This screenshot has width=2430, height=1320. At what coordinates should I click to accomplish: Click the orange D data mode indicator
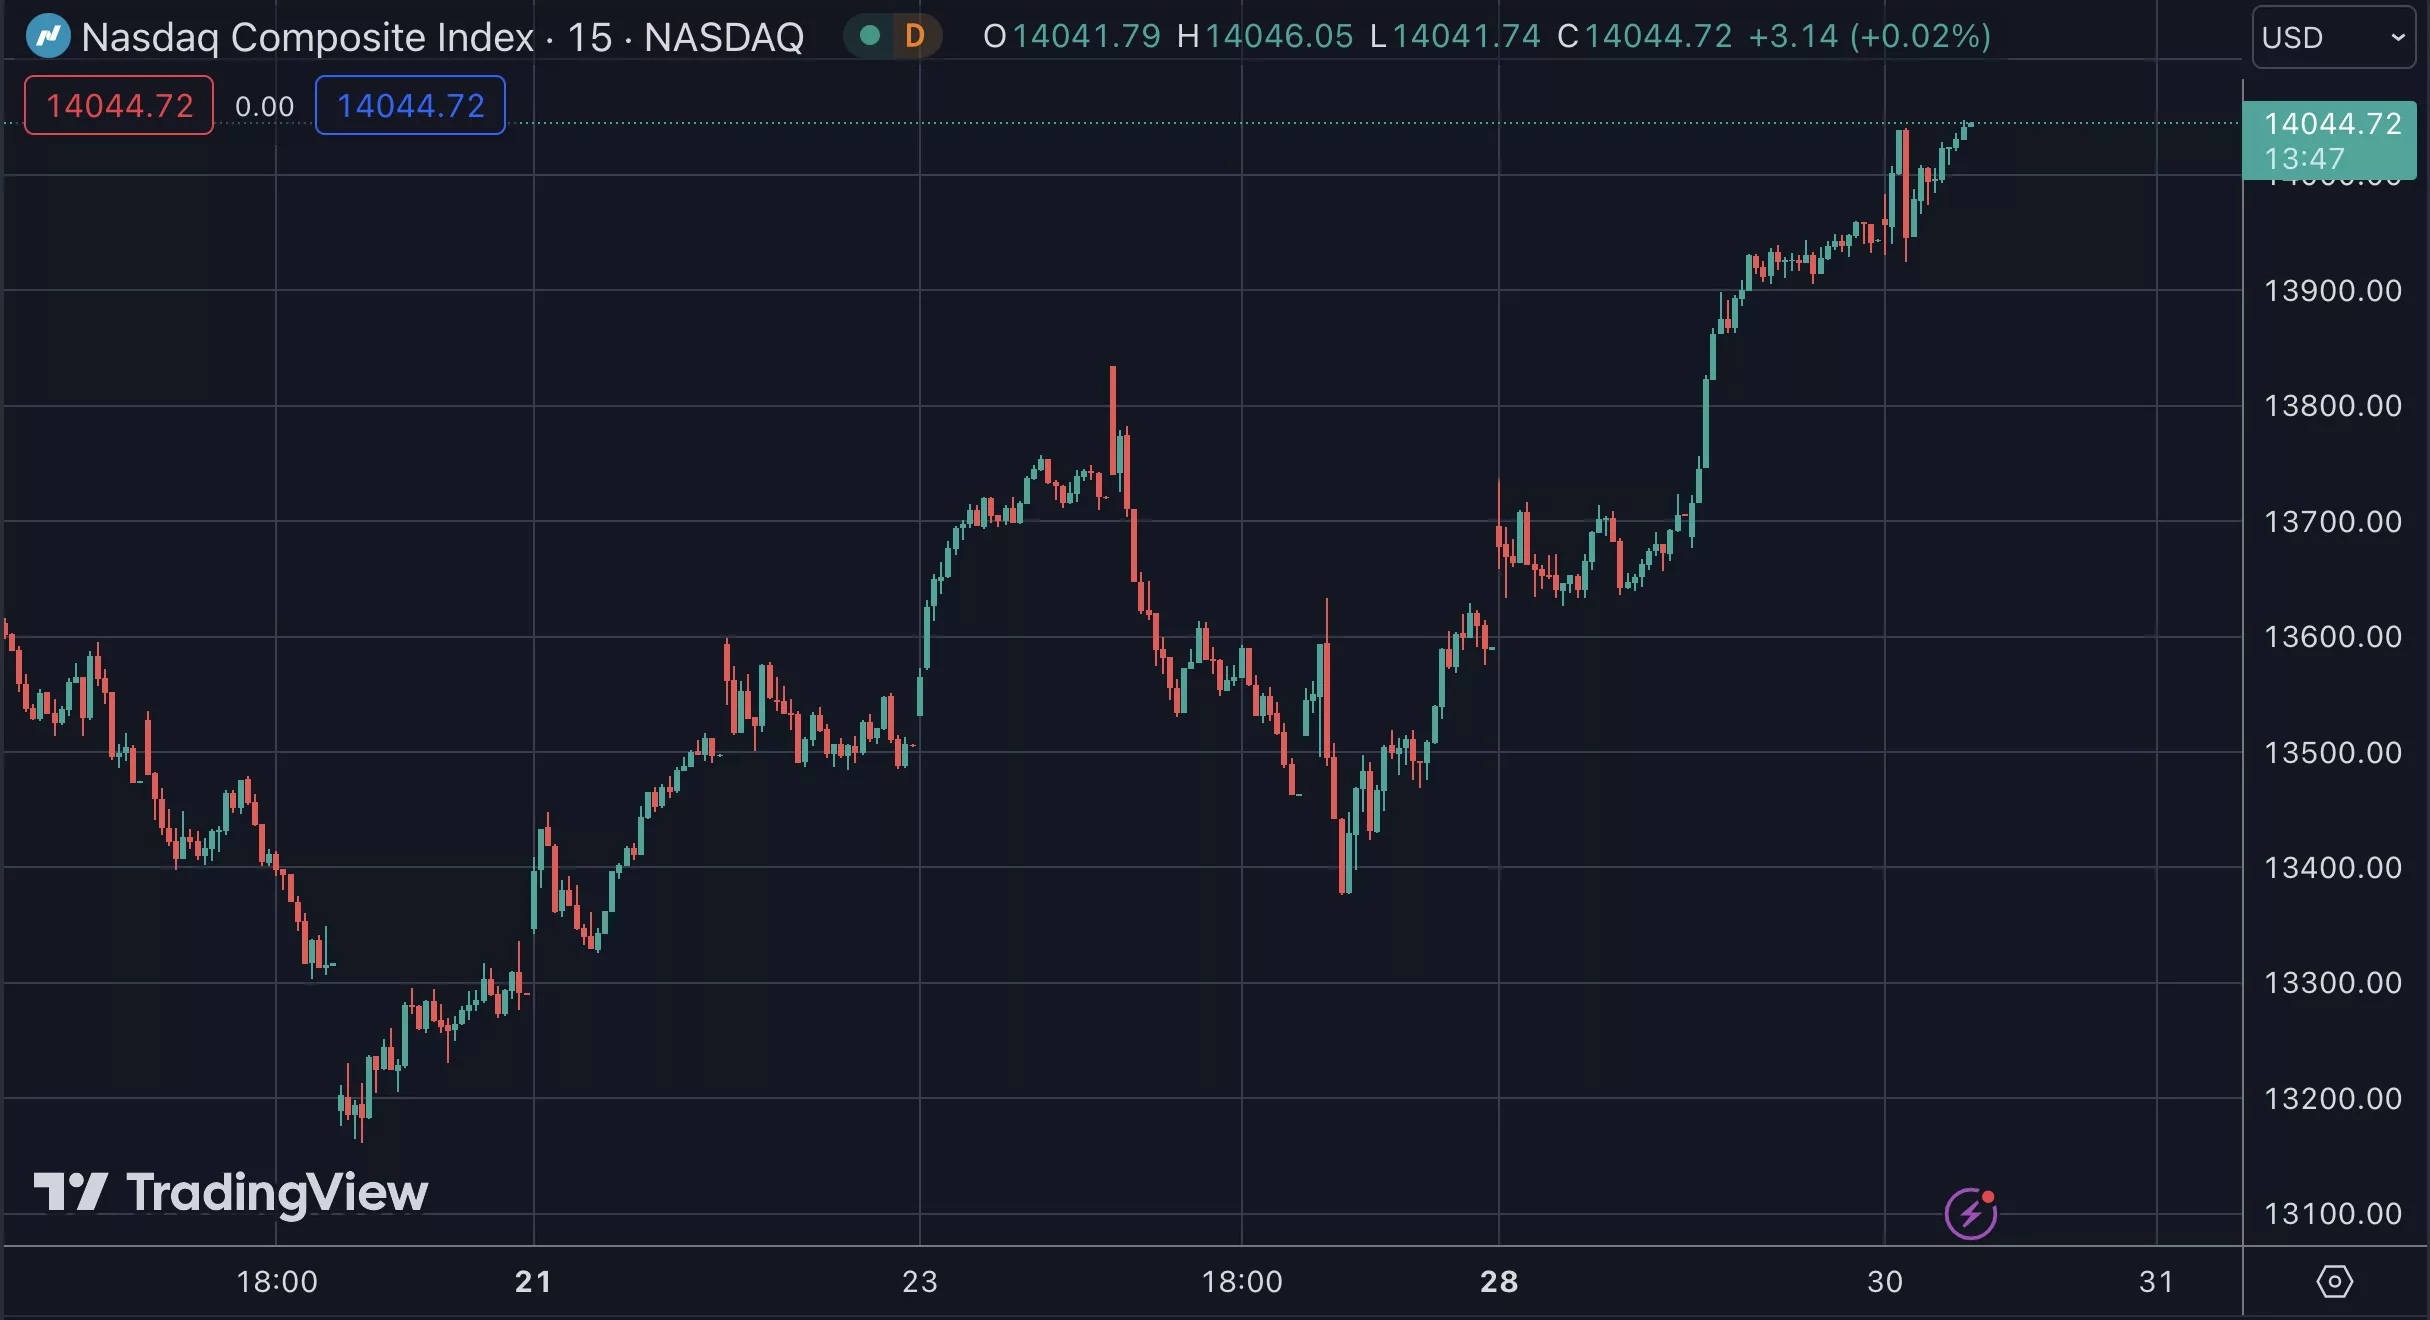(x=914, y=37)
